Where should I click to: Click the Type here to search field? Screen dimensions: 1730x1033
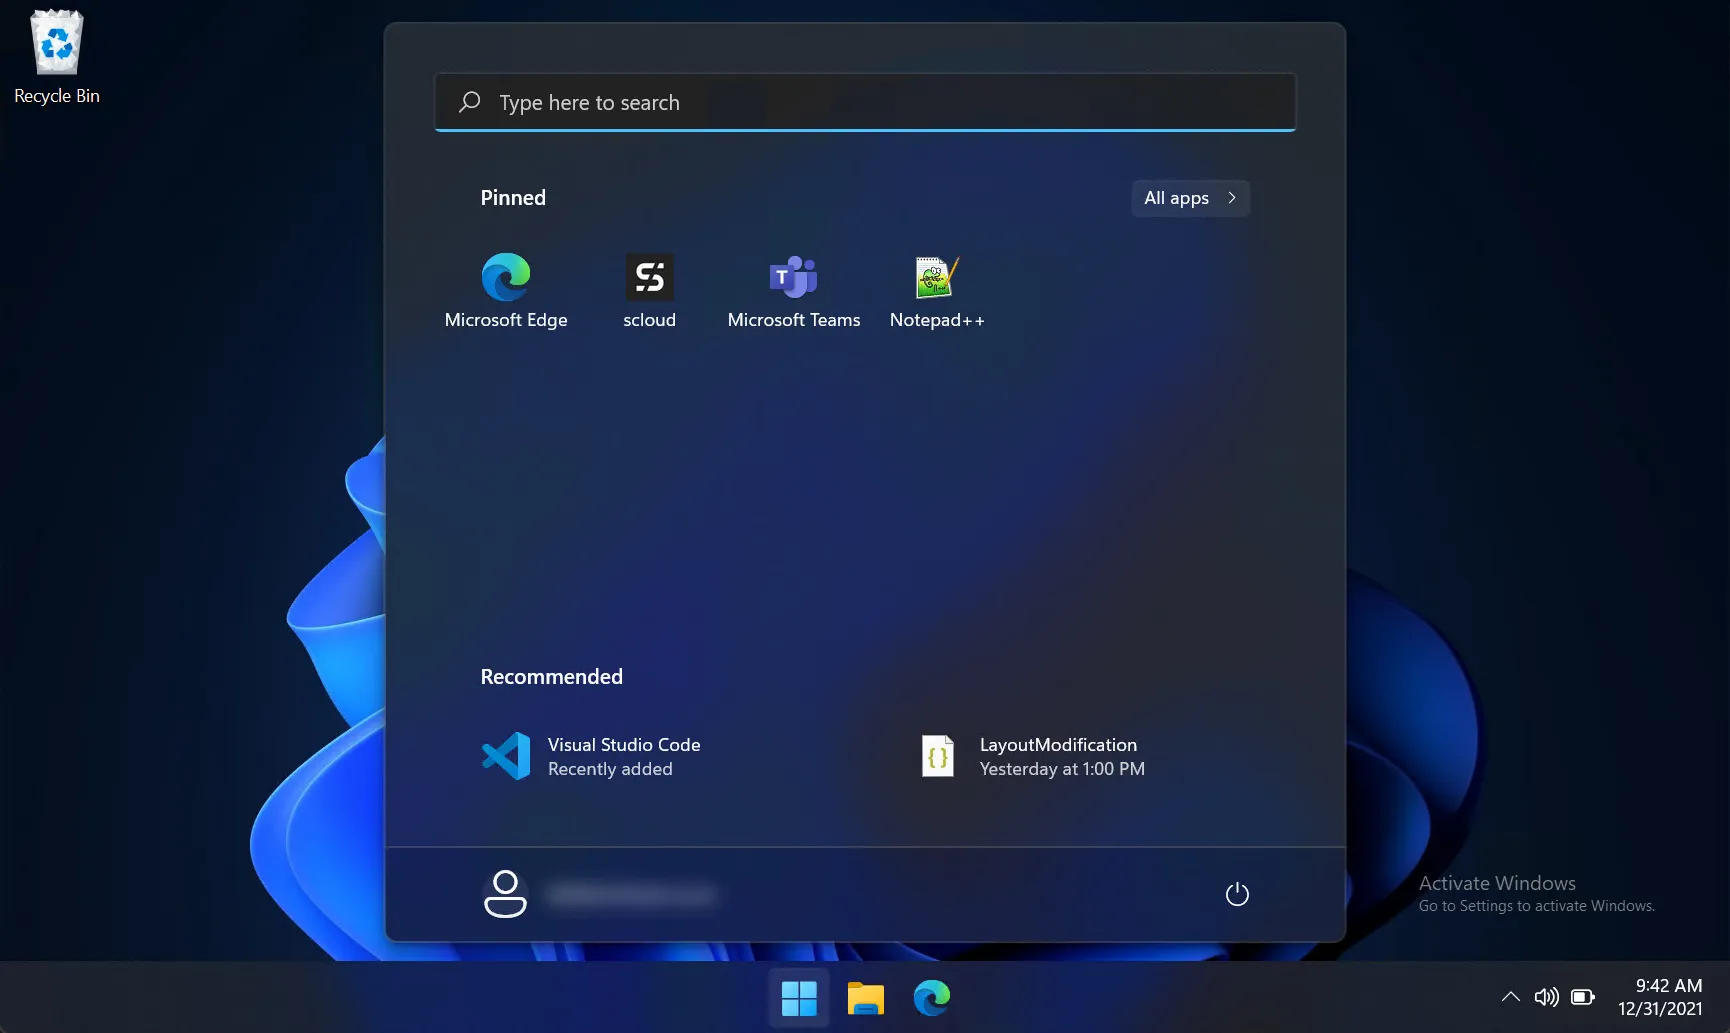click(865, 102)
